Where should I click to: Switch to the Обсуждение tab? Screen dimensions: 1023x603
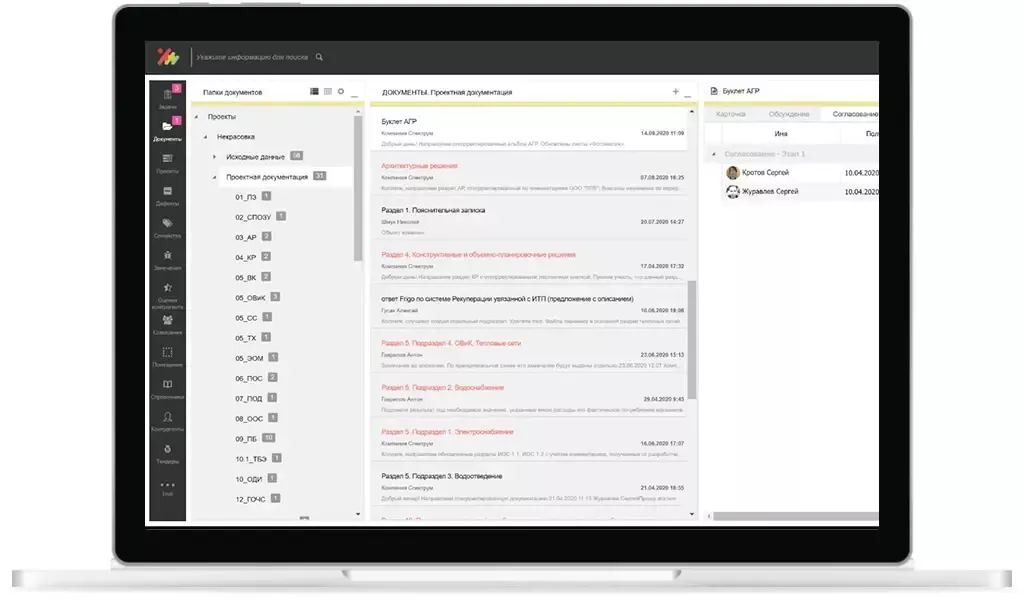[x=788, y=114]
